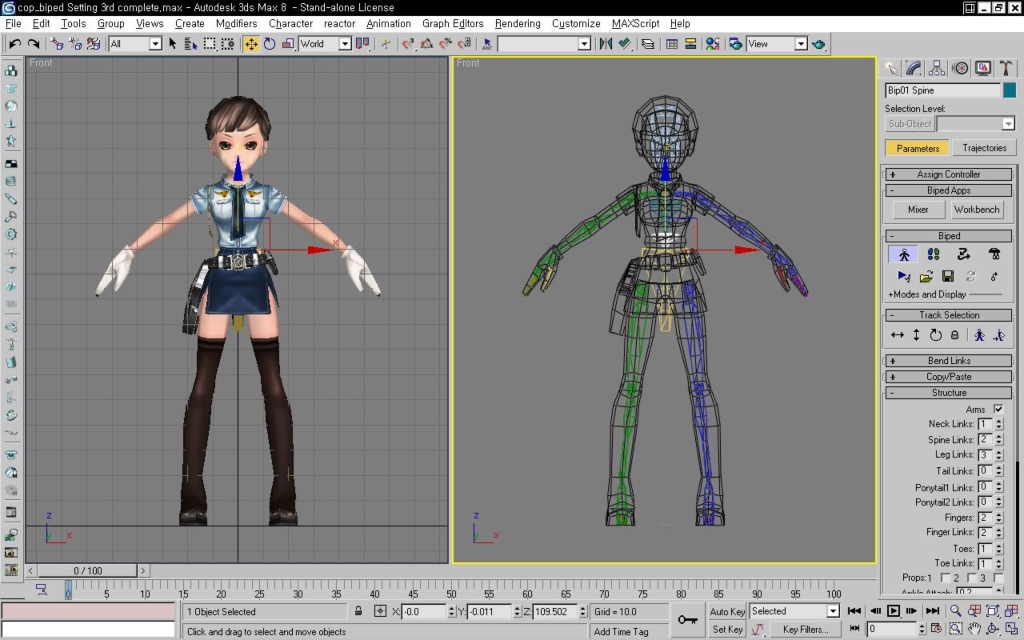Click the Align tool icon
Image resolution: width=1024 pixels, height=640 pixels.
pos(624,44)
